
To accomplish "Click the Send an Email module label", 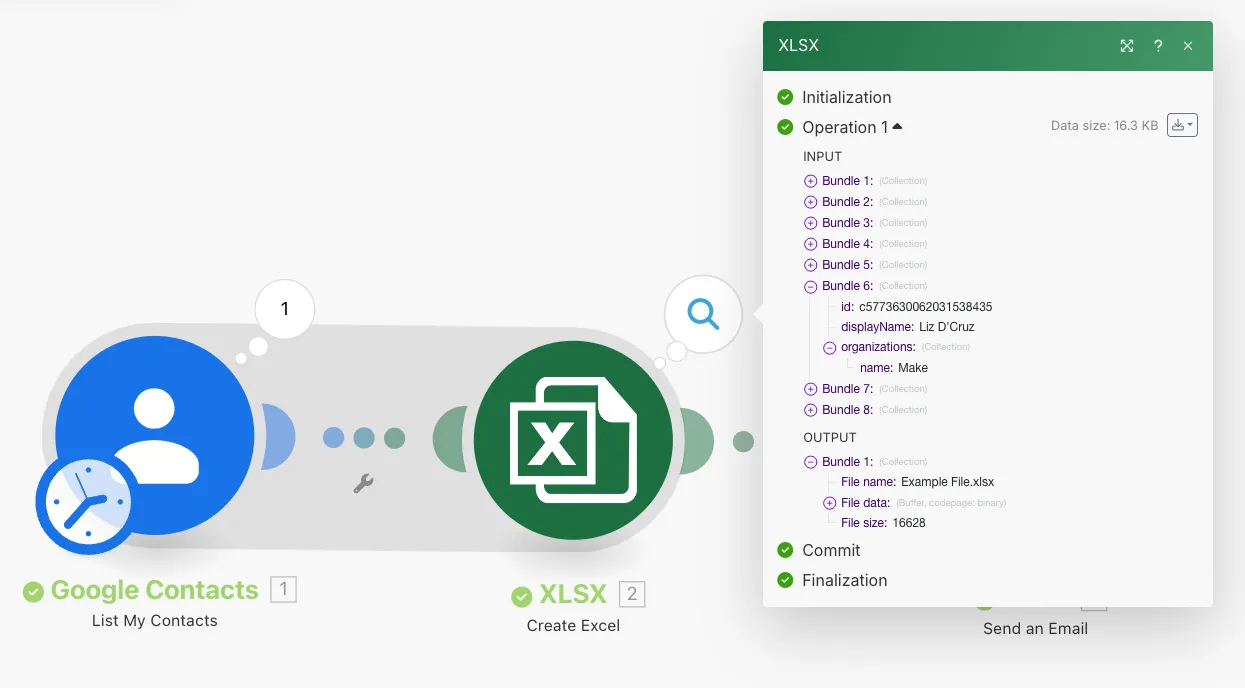I will point(1035,629).
